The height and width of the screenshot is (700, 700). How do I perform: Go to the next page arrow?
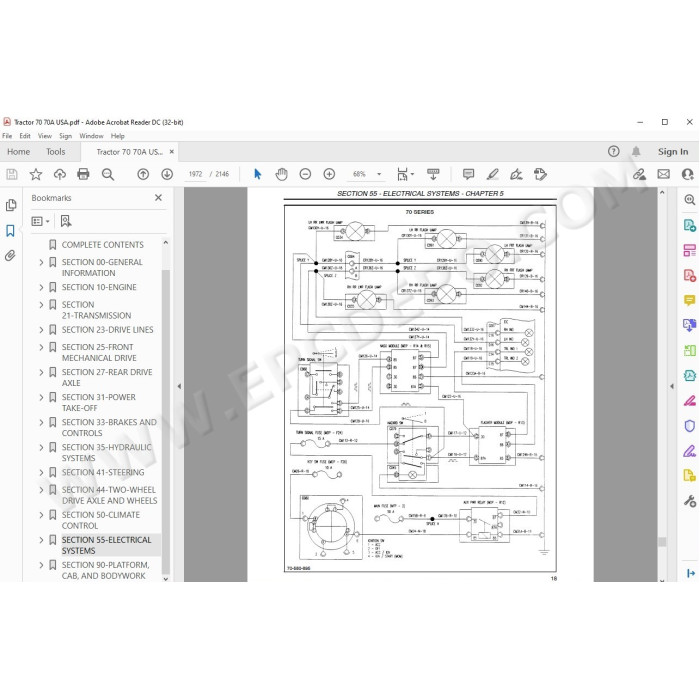tap(167, 174)
